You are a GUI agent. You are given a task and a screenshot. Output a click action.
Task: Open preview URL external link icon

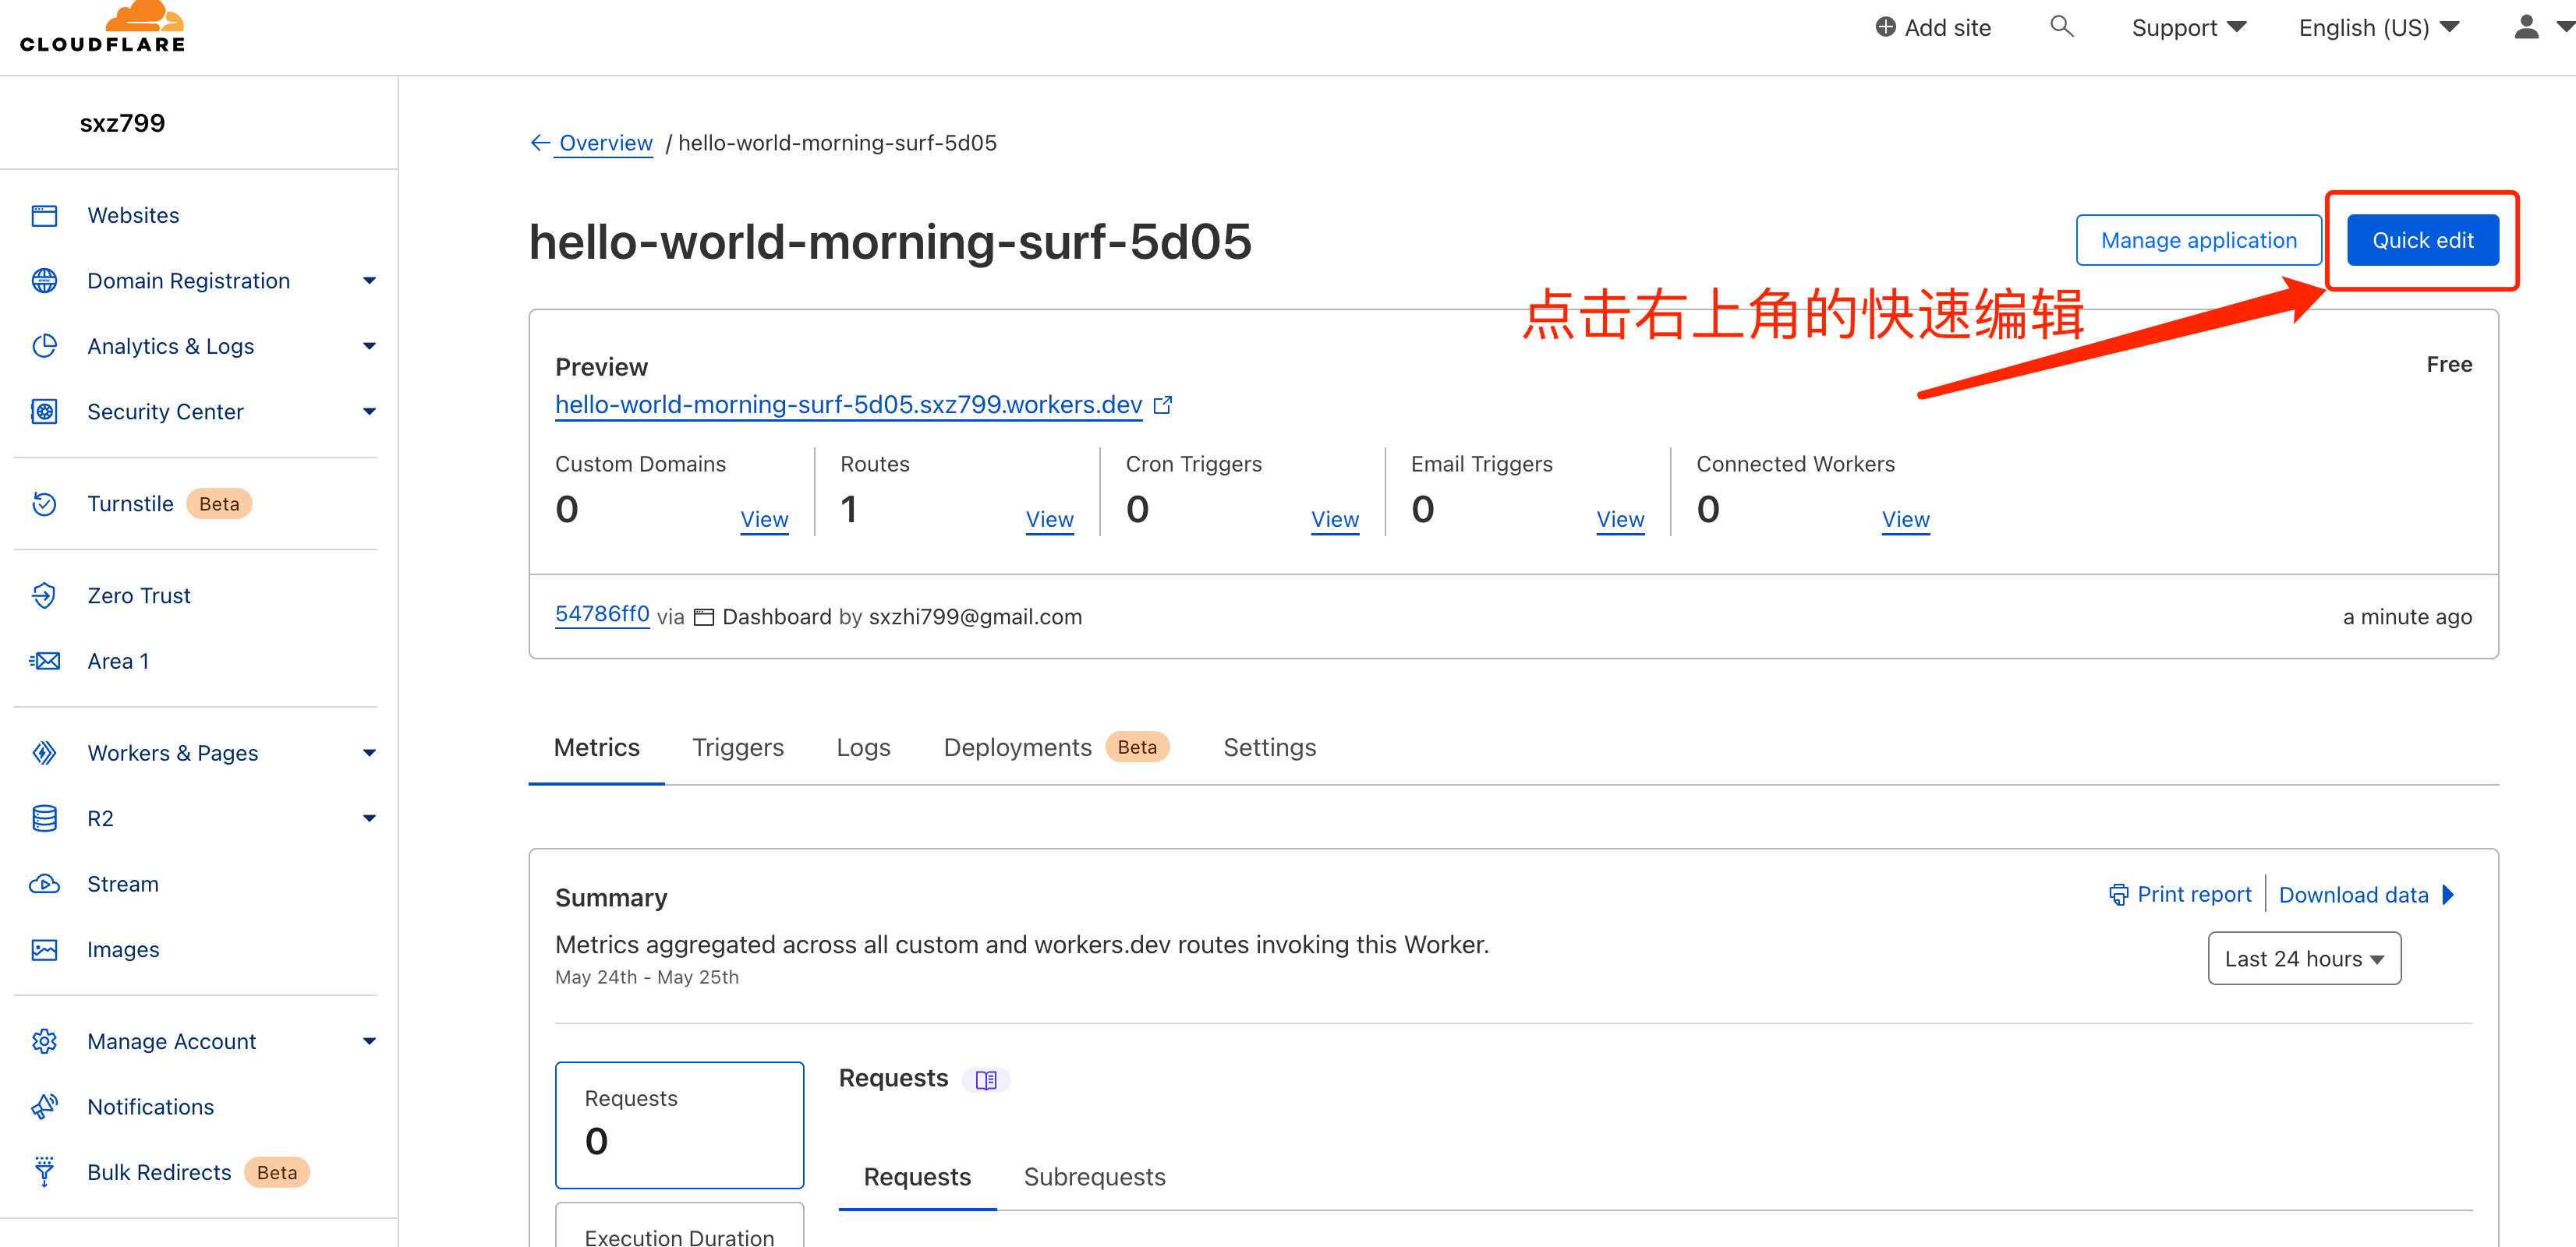coord(1162,405)
